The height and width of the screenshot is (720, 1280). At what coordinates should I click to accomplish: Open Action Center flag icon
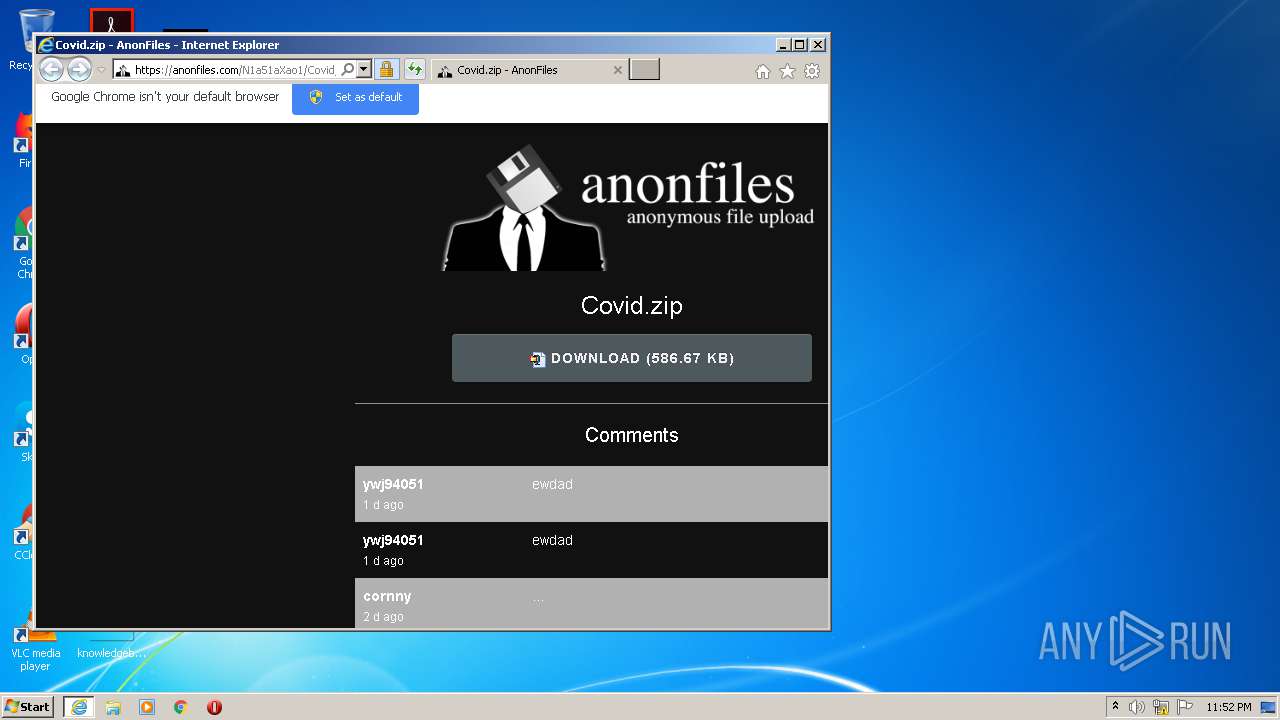coord(1184,707)
